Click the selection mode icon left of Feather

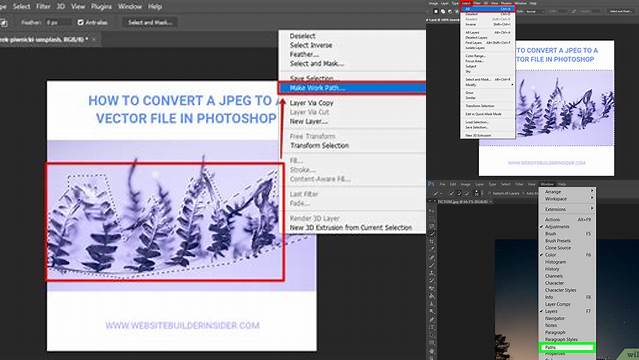click(x=4, y=23)
